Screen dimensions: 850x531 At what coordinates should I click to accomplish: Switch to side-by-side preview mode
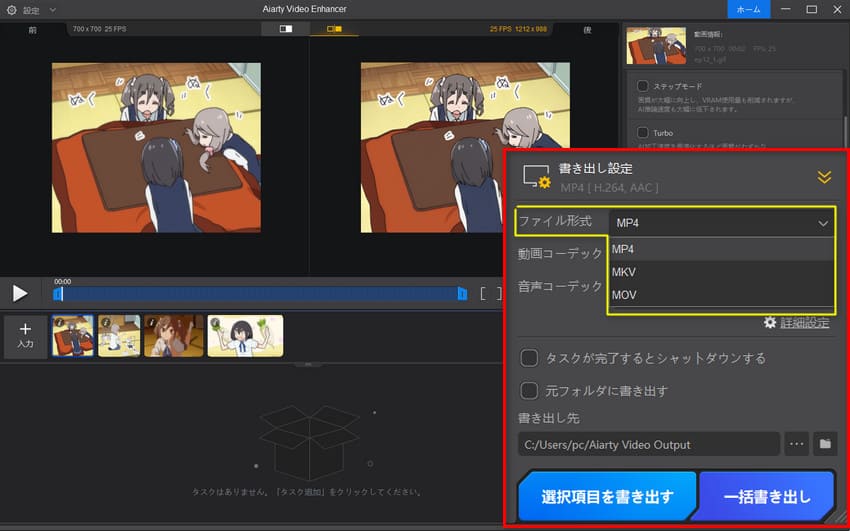click(x=334, y=29)
